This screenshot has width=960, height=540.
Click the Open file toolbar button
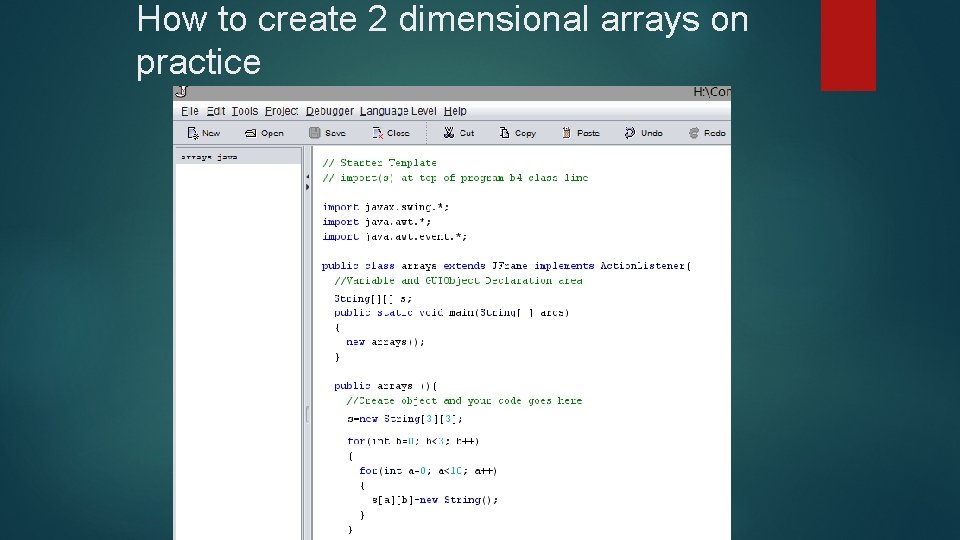(x=264, y=133)
